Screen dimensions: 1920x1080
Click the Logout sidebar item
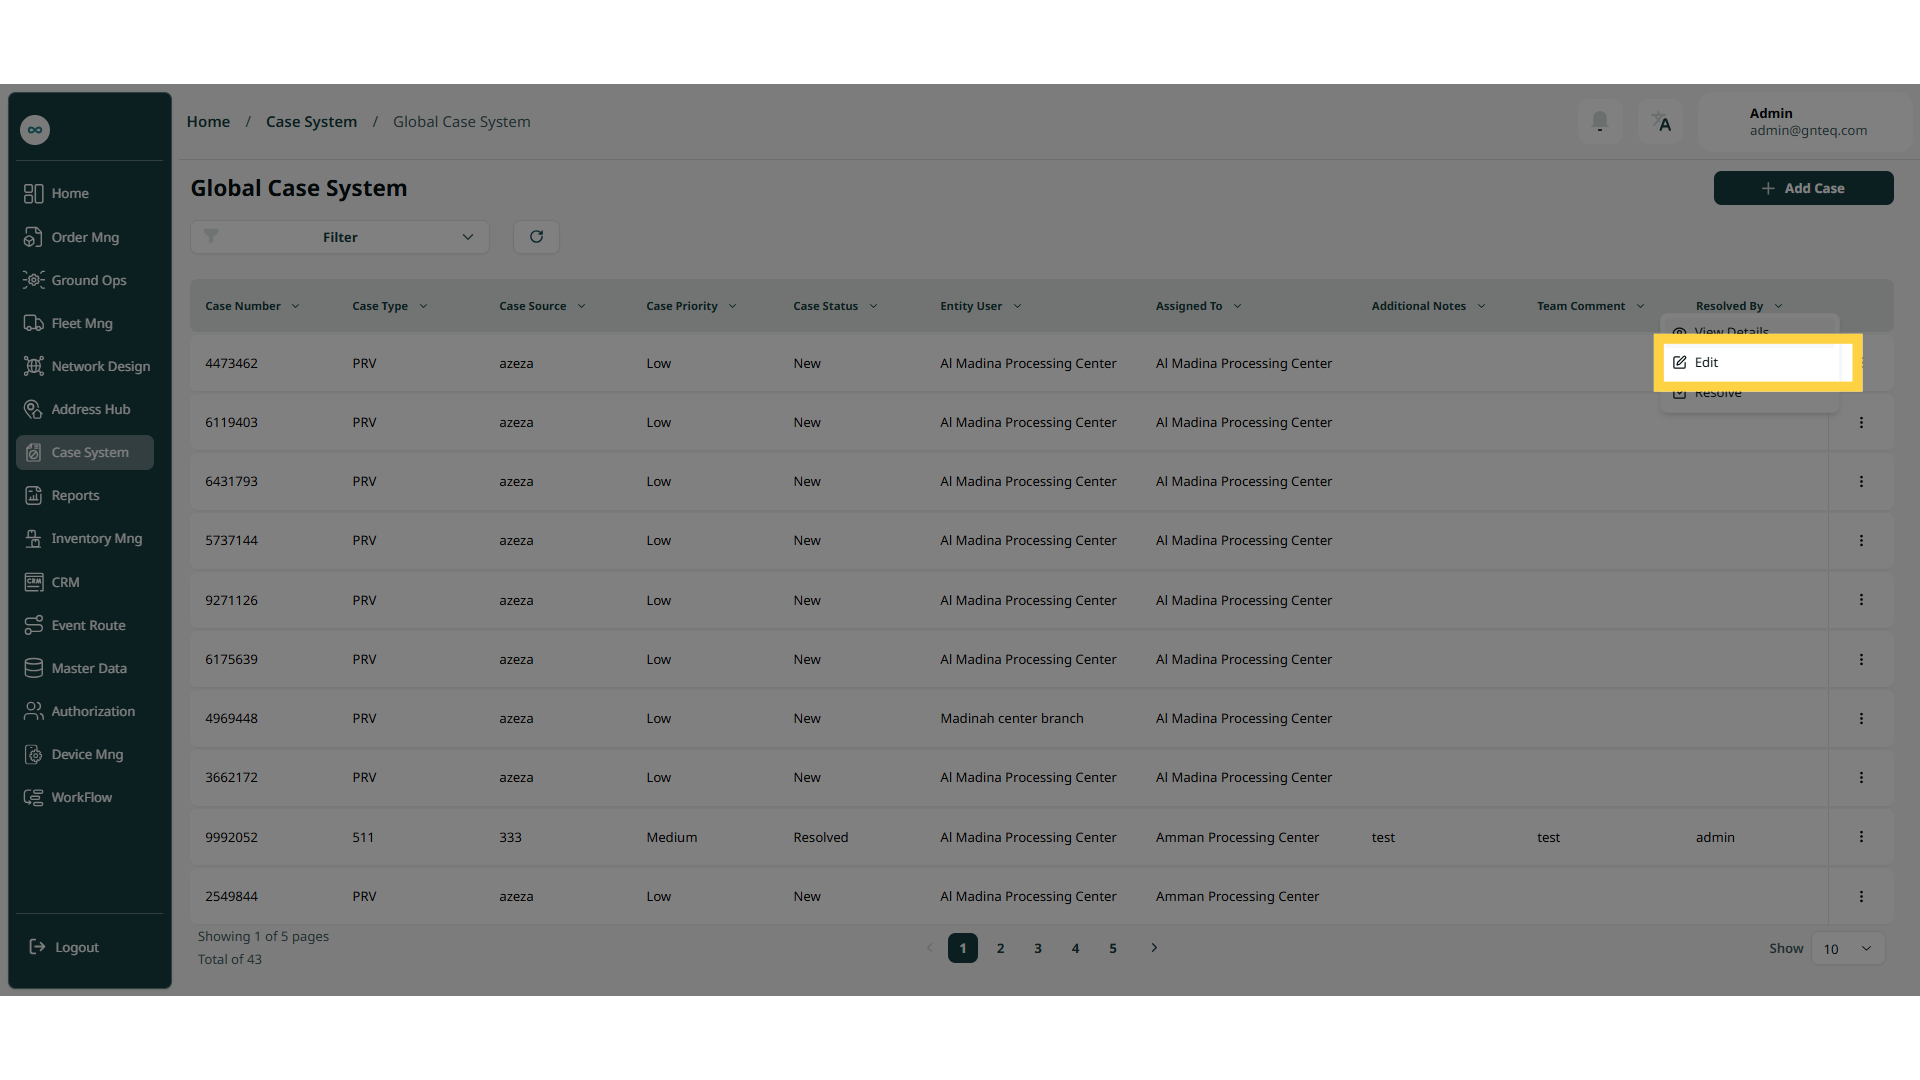coord(76,947)
